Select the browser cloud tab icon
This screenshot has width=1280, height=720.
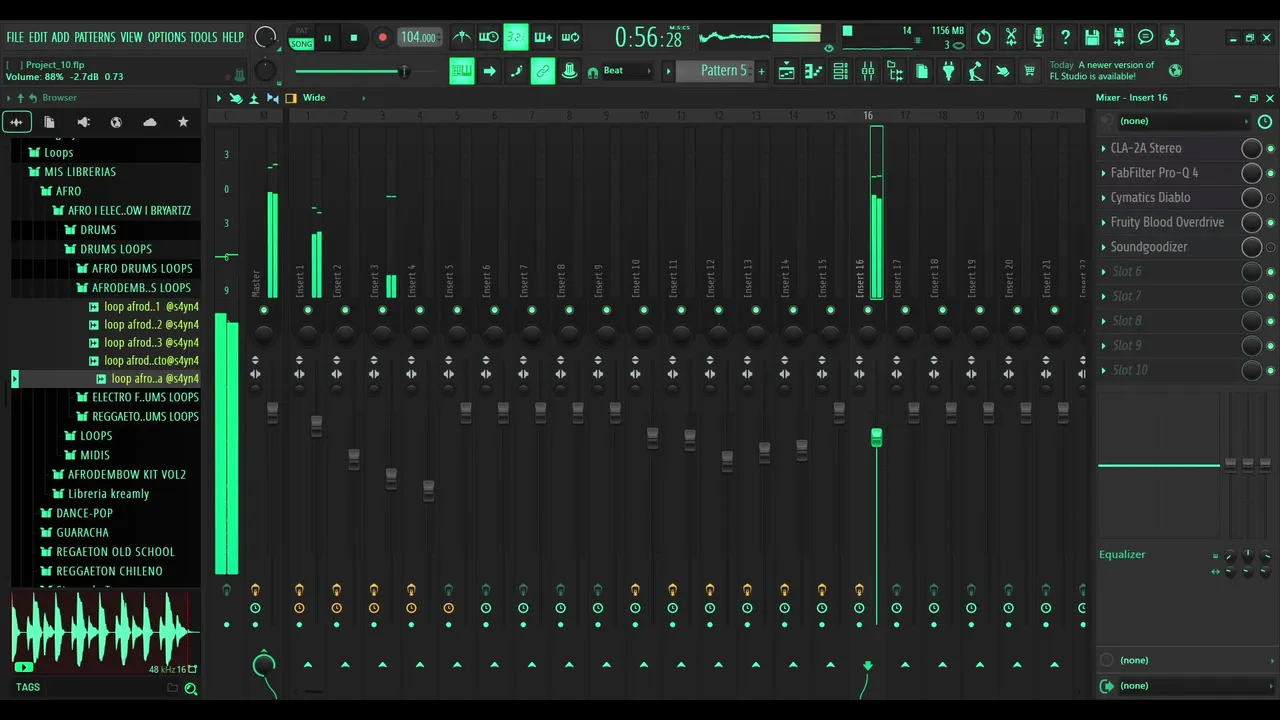click(150, 122)
